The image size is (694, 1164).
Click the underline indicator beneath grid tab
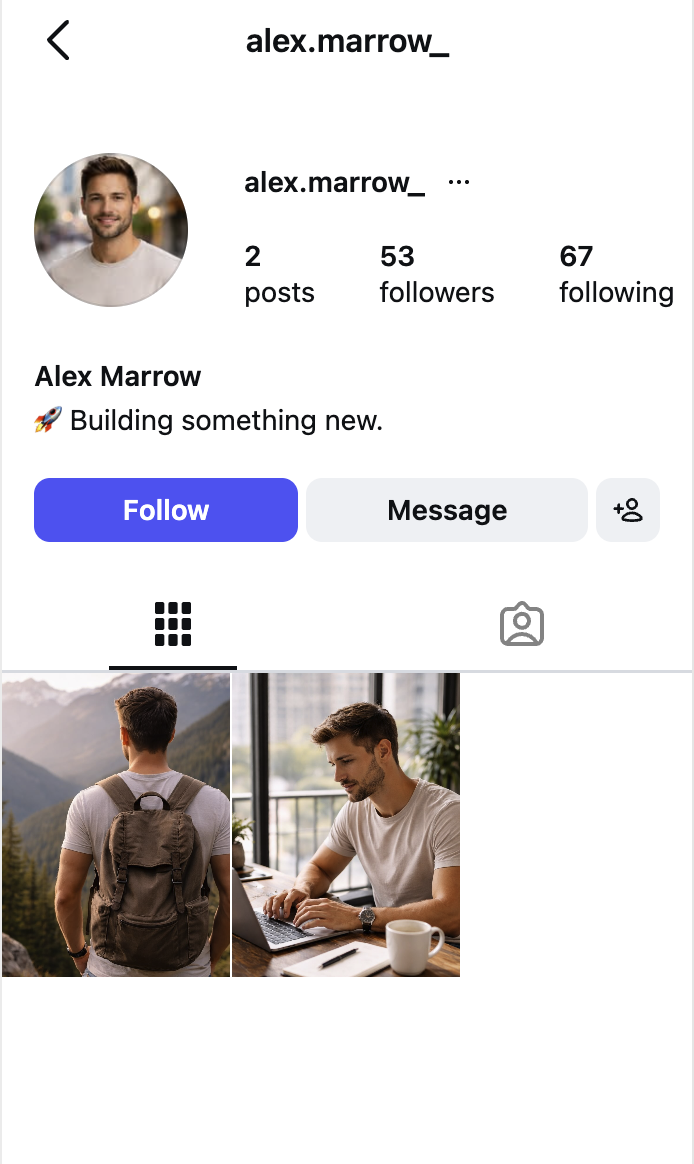[173, 667]
